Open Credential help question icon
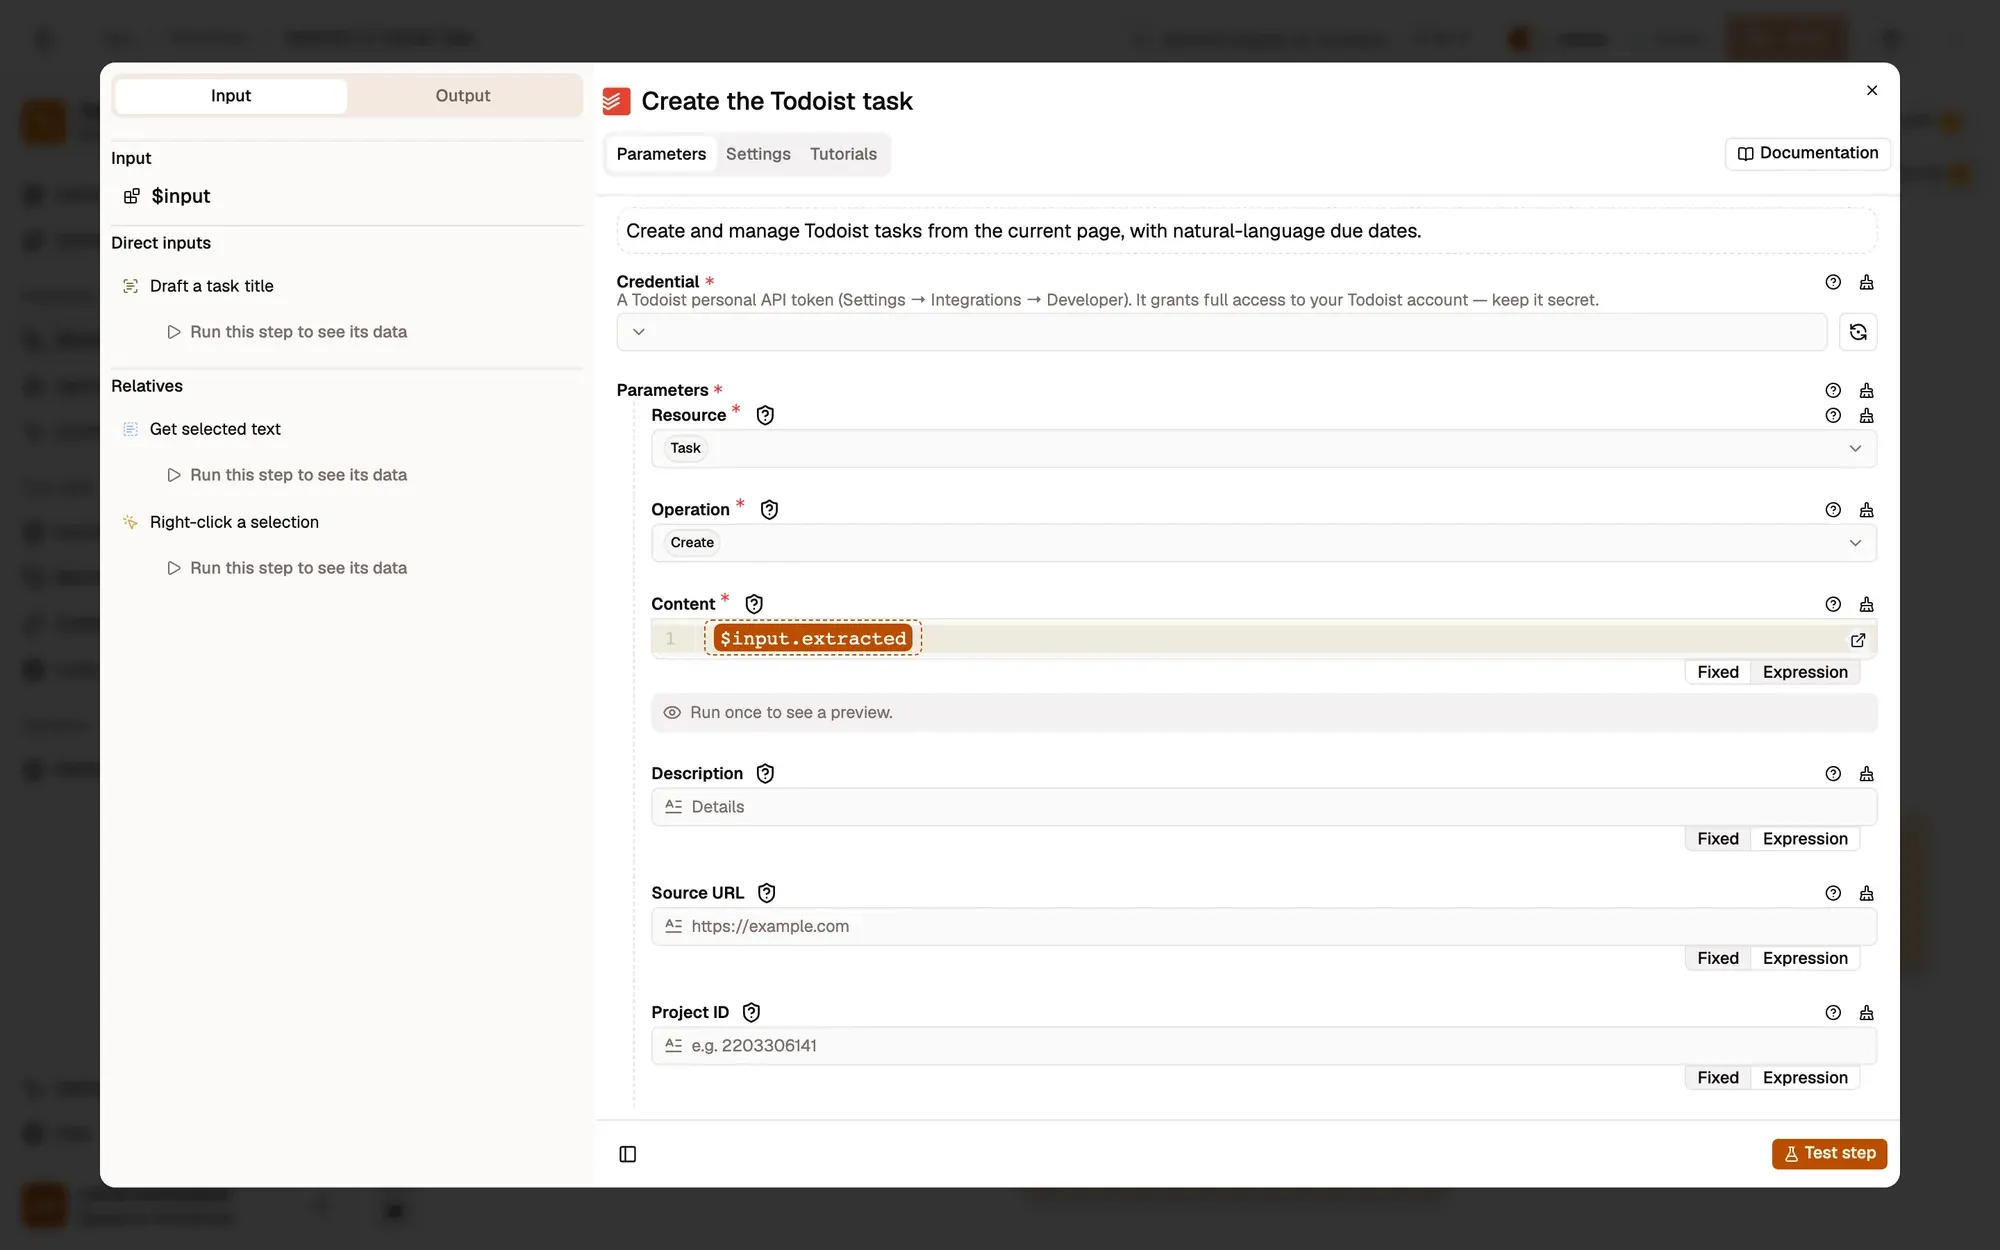Viewport: 2000px width, 1250px height. pos(1833,282)
